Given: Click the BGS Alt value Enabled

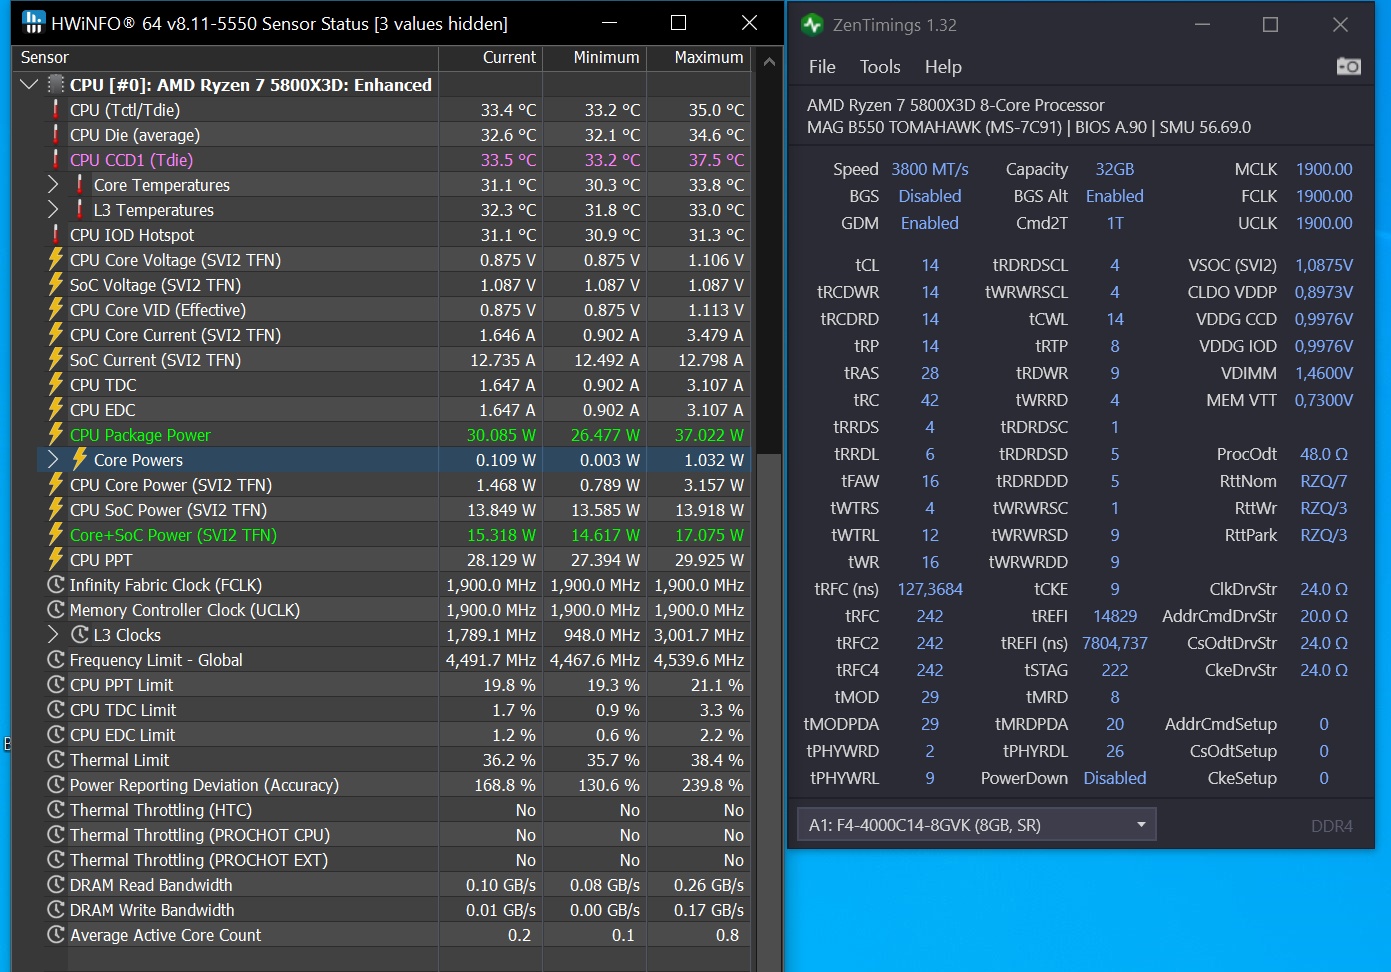Looking at the screenshot, I should click(1115, 196).
